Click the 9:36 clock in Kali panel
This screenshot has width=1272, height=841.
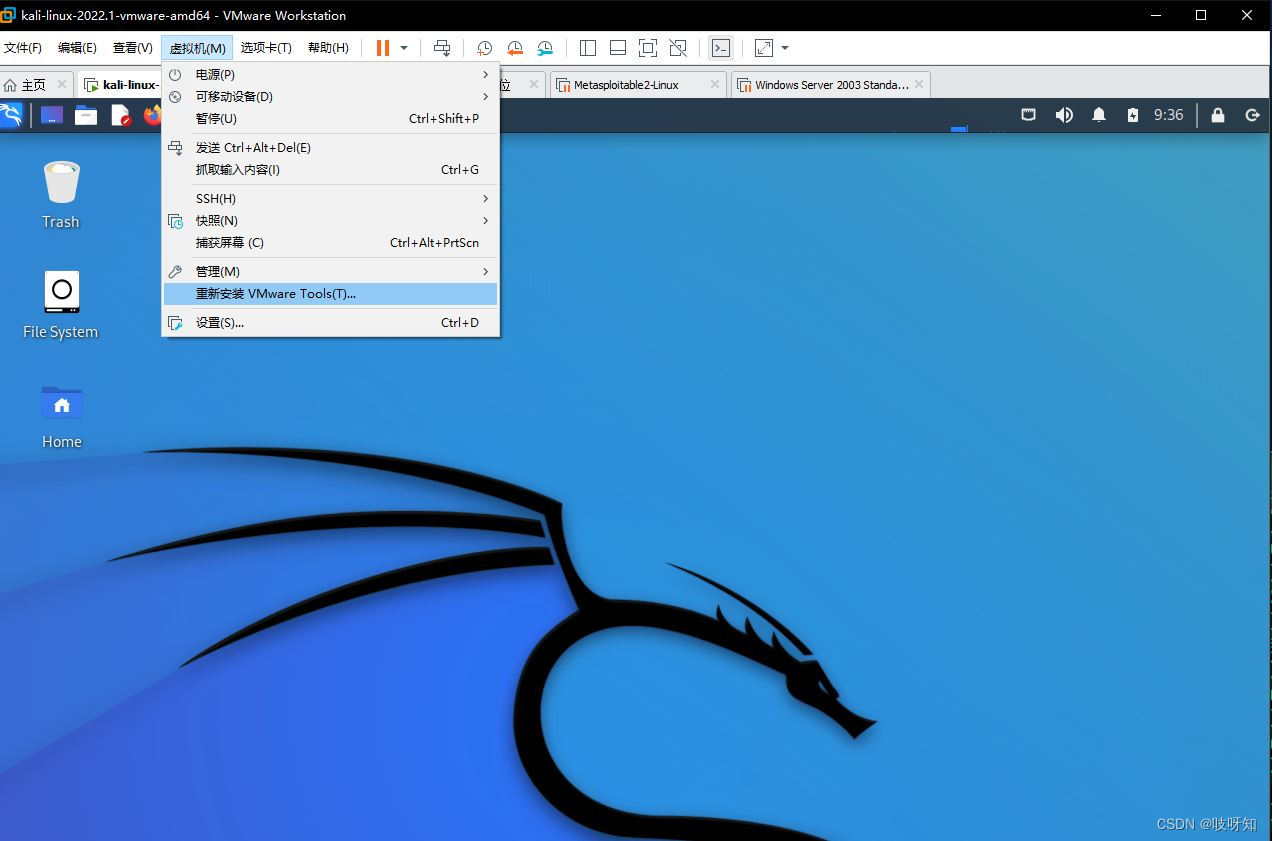[1168, 115]
